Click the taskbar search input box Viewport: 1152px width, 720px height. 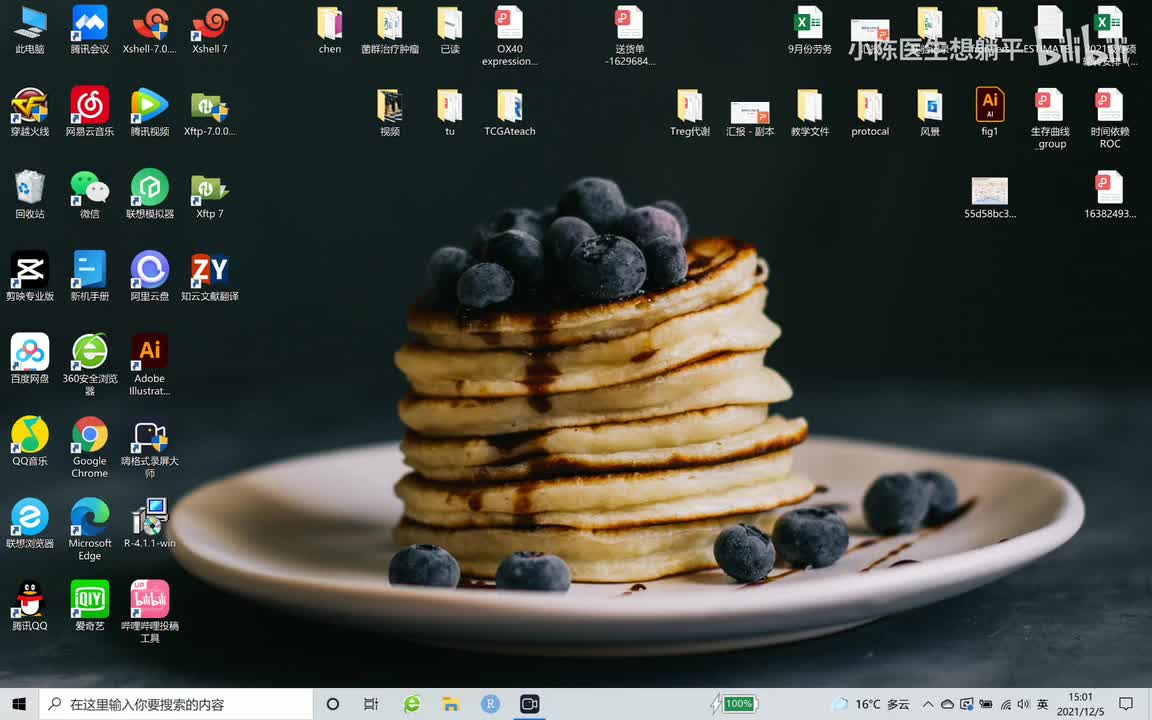176,704
